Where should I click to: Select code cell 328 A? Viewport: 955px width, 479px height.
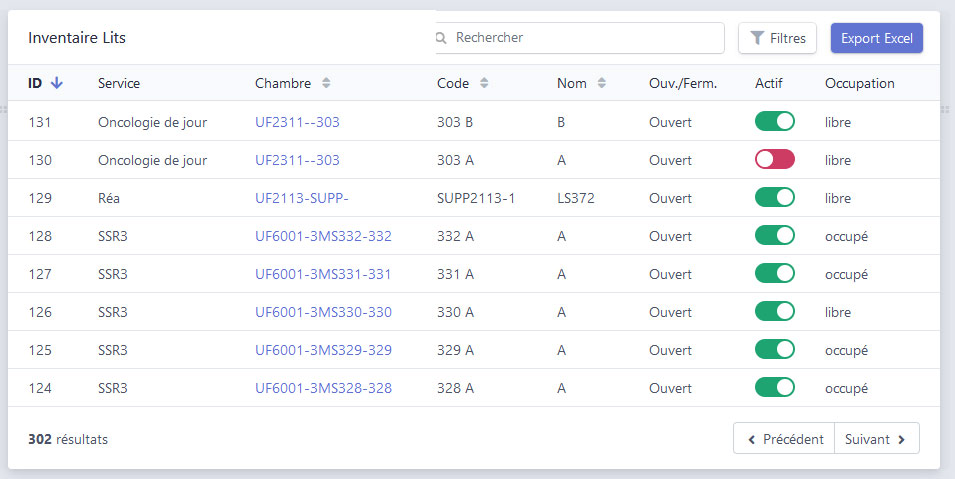tap(456, 388)
